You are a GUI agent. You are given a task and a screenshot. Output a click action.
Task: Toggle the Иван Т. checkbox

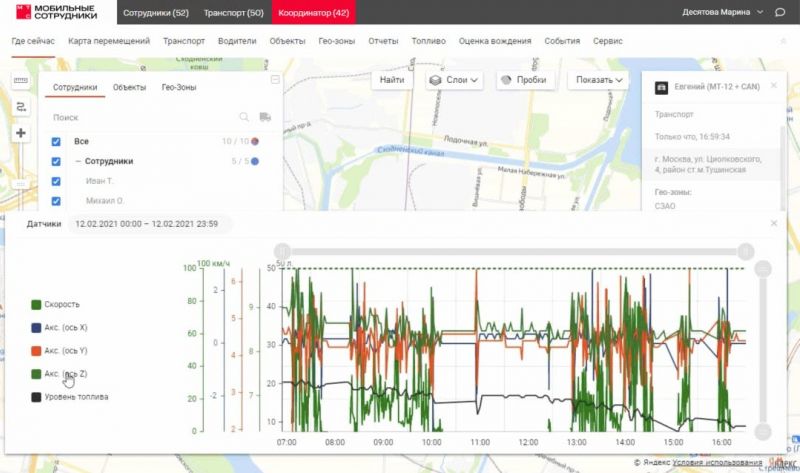[x=56, y=181]
